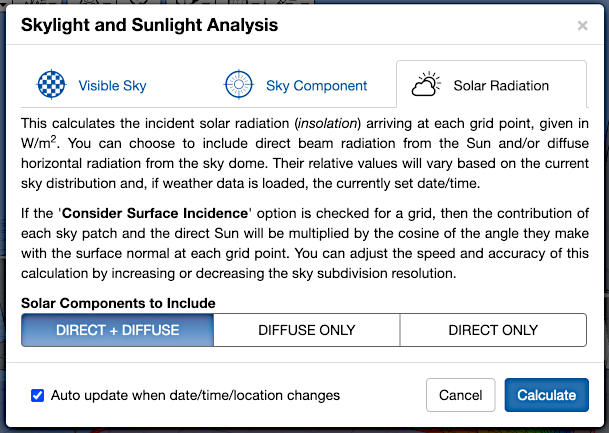Viewport: 609px width, 433px height.
Task: Select the Solar Radiation tab label
Action: tap(501, 86)
